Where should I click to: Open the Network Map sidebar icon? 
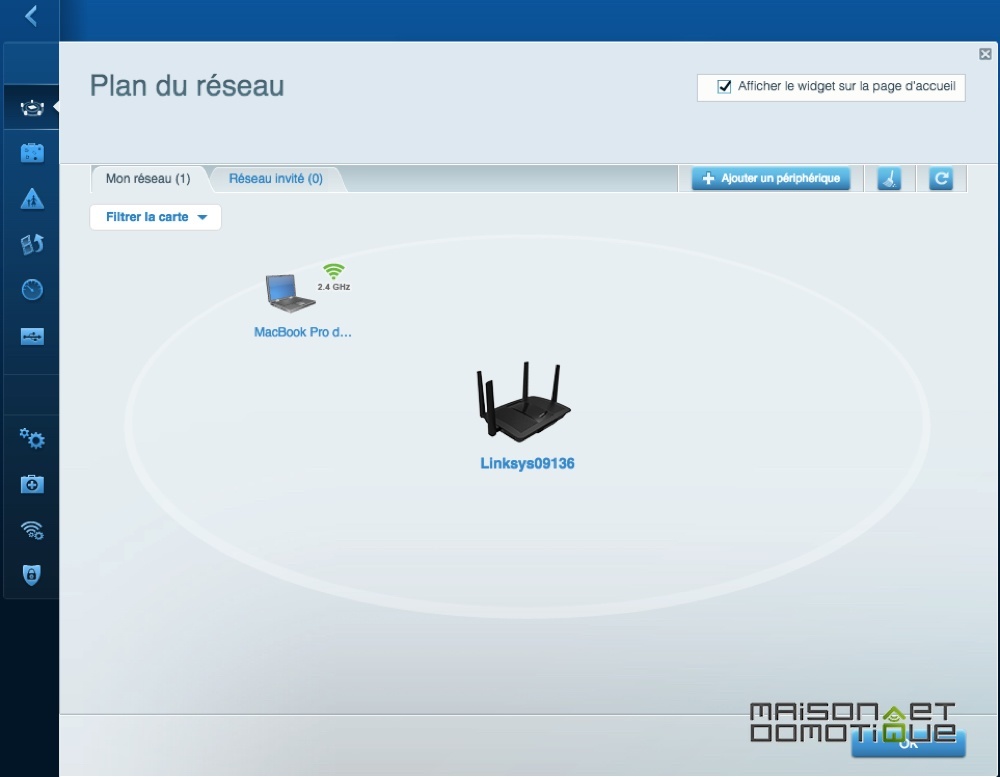(32, 107)
